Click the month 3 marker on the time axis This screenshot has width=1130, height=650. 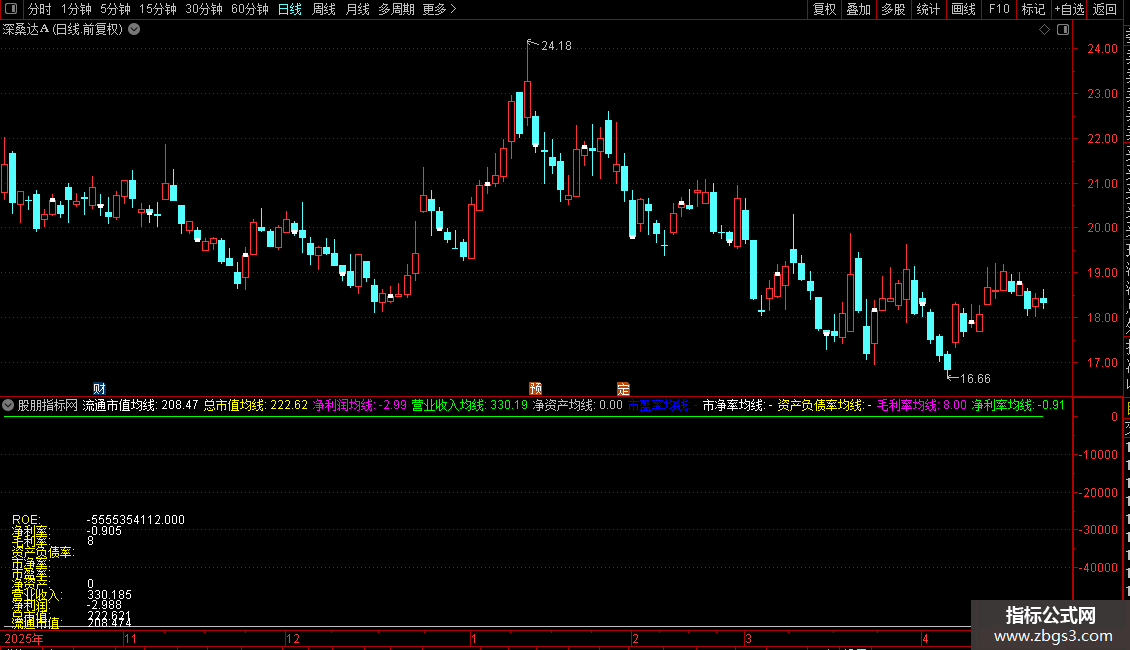click(748, 638)
